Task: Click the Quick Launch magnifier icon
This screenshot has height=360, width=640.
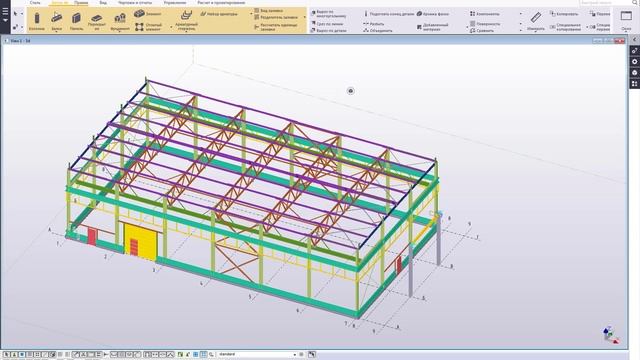Action: [636, 2]
